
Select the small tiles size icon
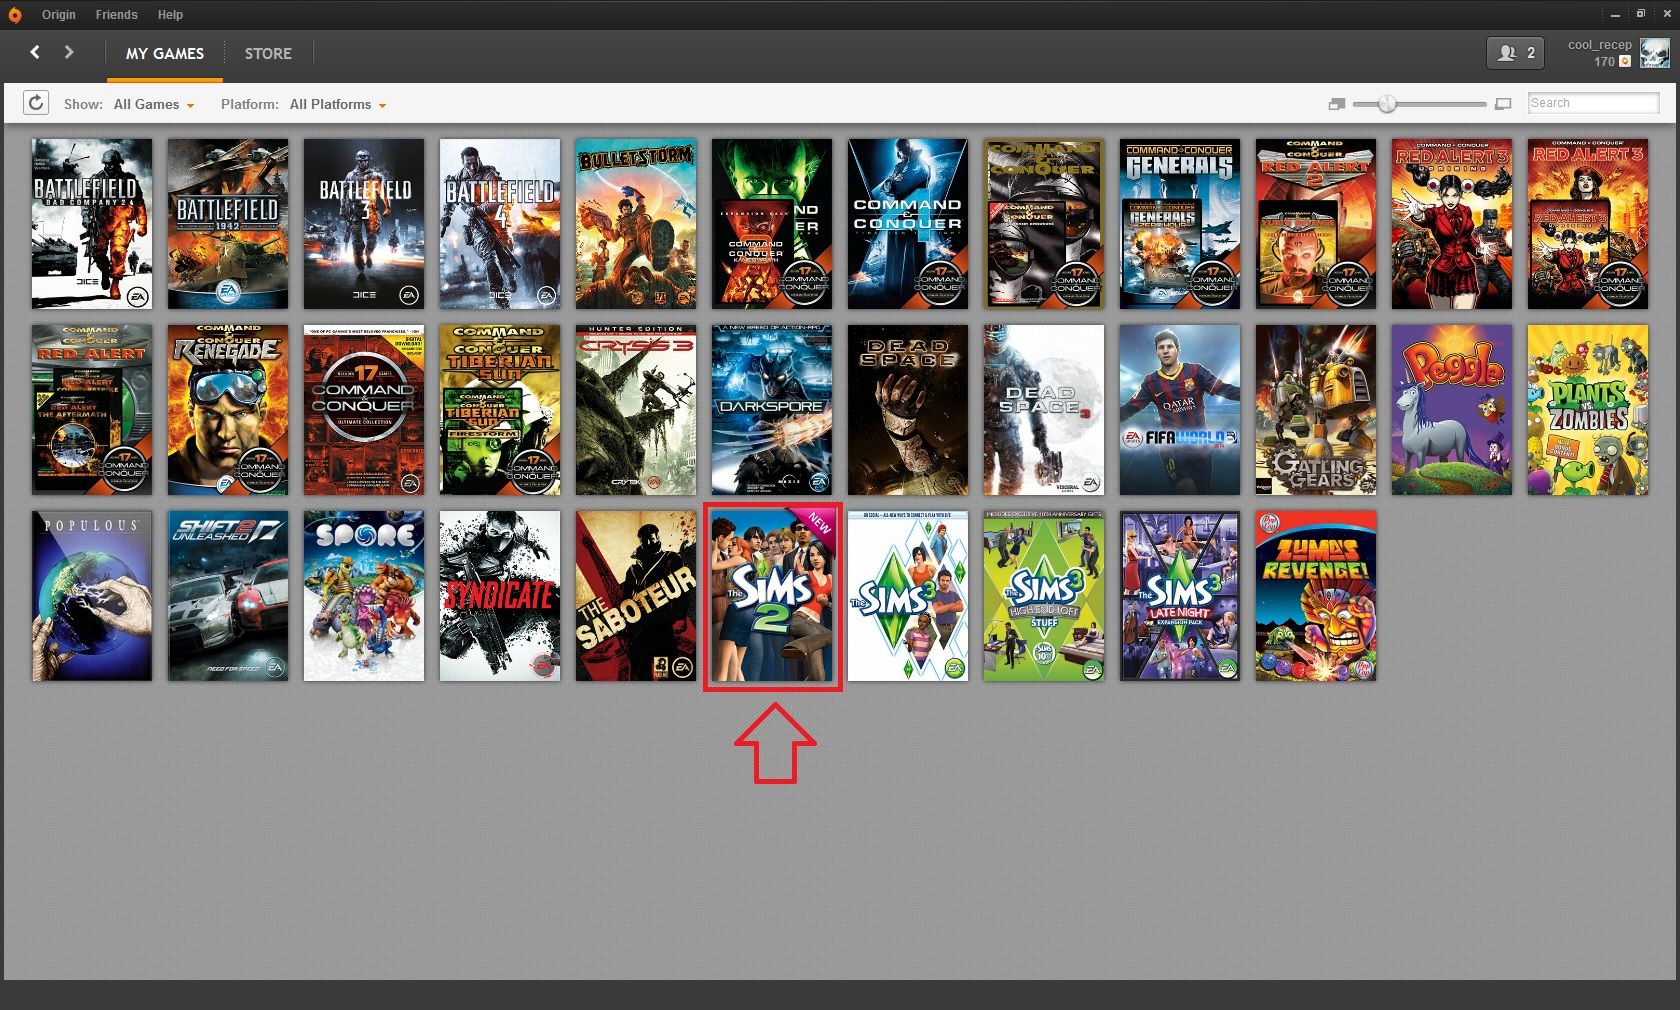[1337, 104]
